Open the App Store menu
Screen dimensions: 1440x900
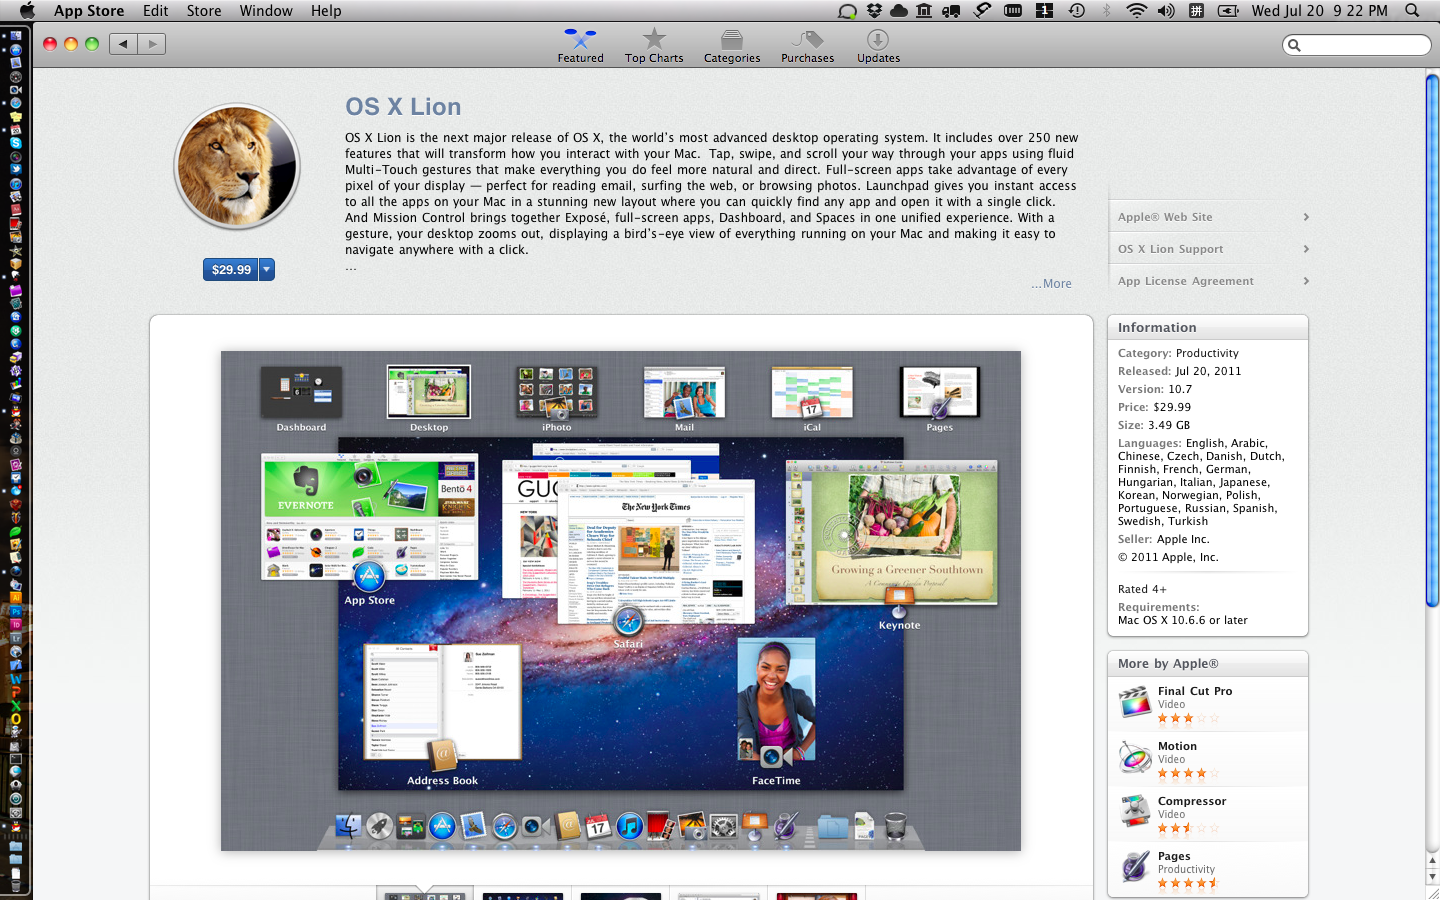pos(89,10)
